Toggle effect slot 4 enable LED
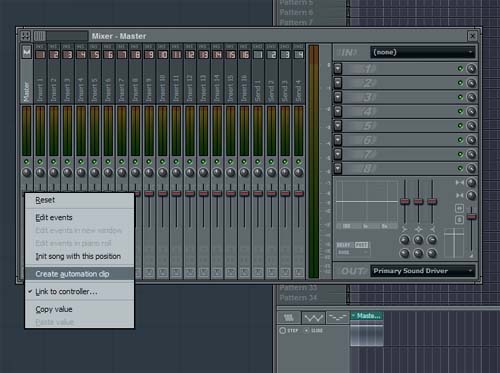Viewport: 500px width, 373px height. 460,111
